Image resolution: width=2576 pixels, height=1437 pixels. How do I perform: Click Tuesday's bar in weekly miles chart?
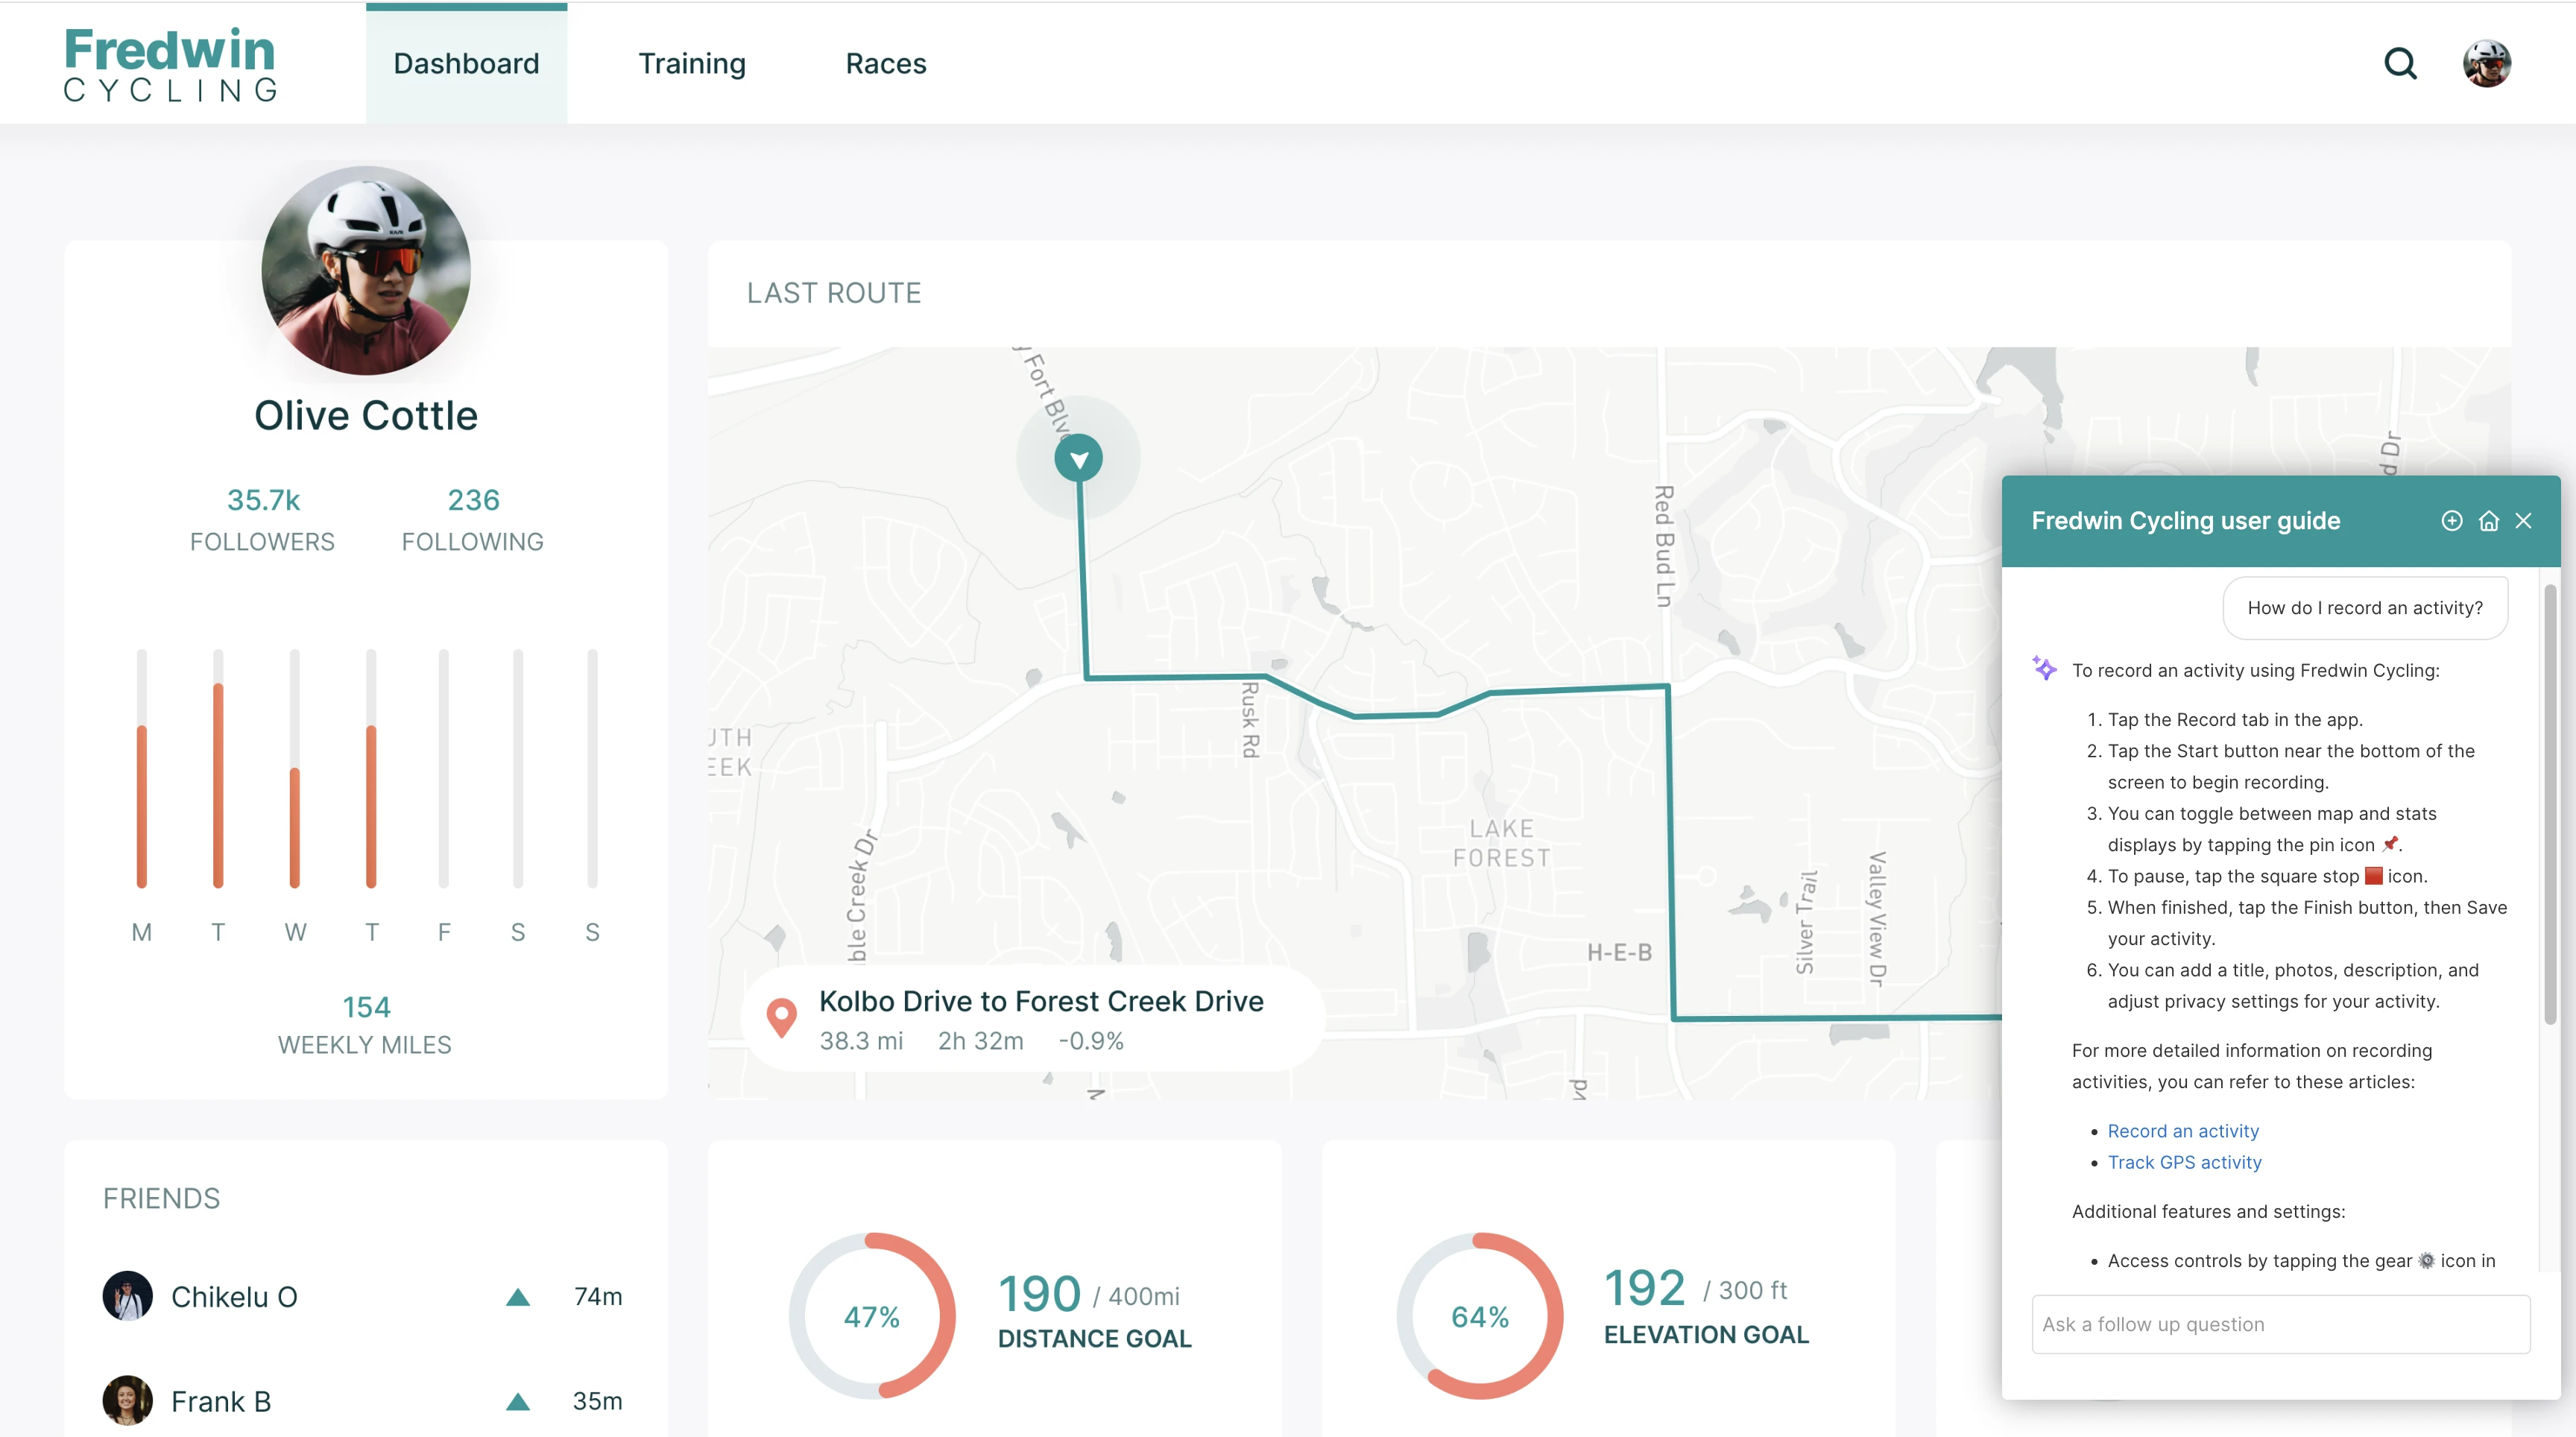tap(218, 783)
